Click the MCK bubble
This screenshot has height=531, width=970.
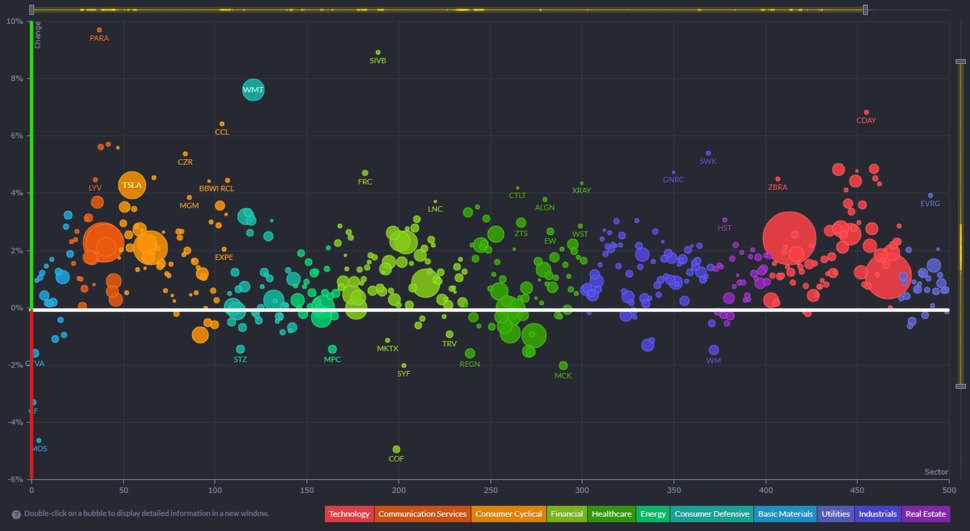563,366
